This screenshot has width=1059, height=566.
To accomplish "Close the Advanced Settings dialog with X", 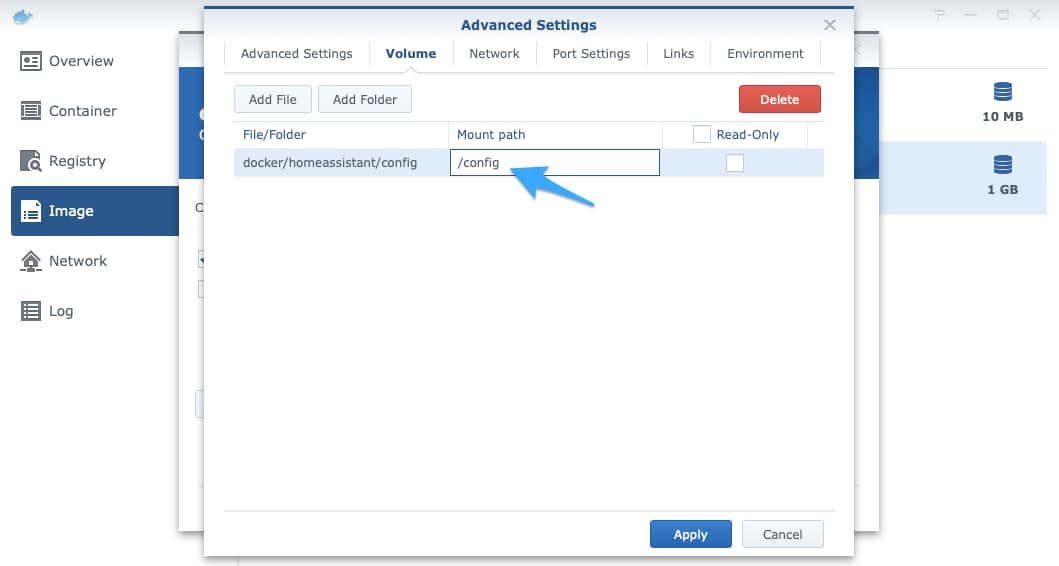I will point(829,25).
